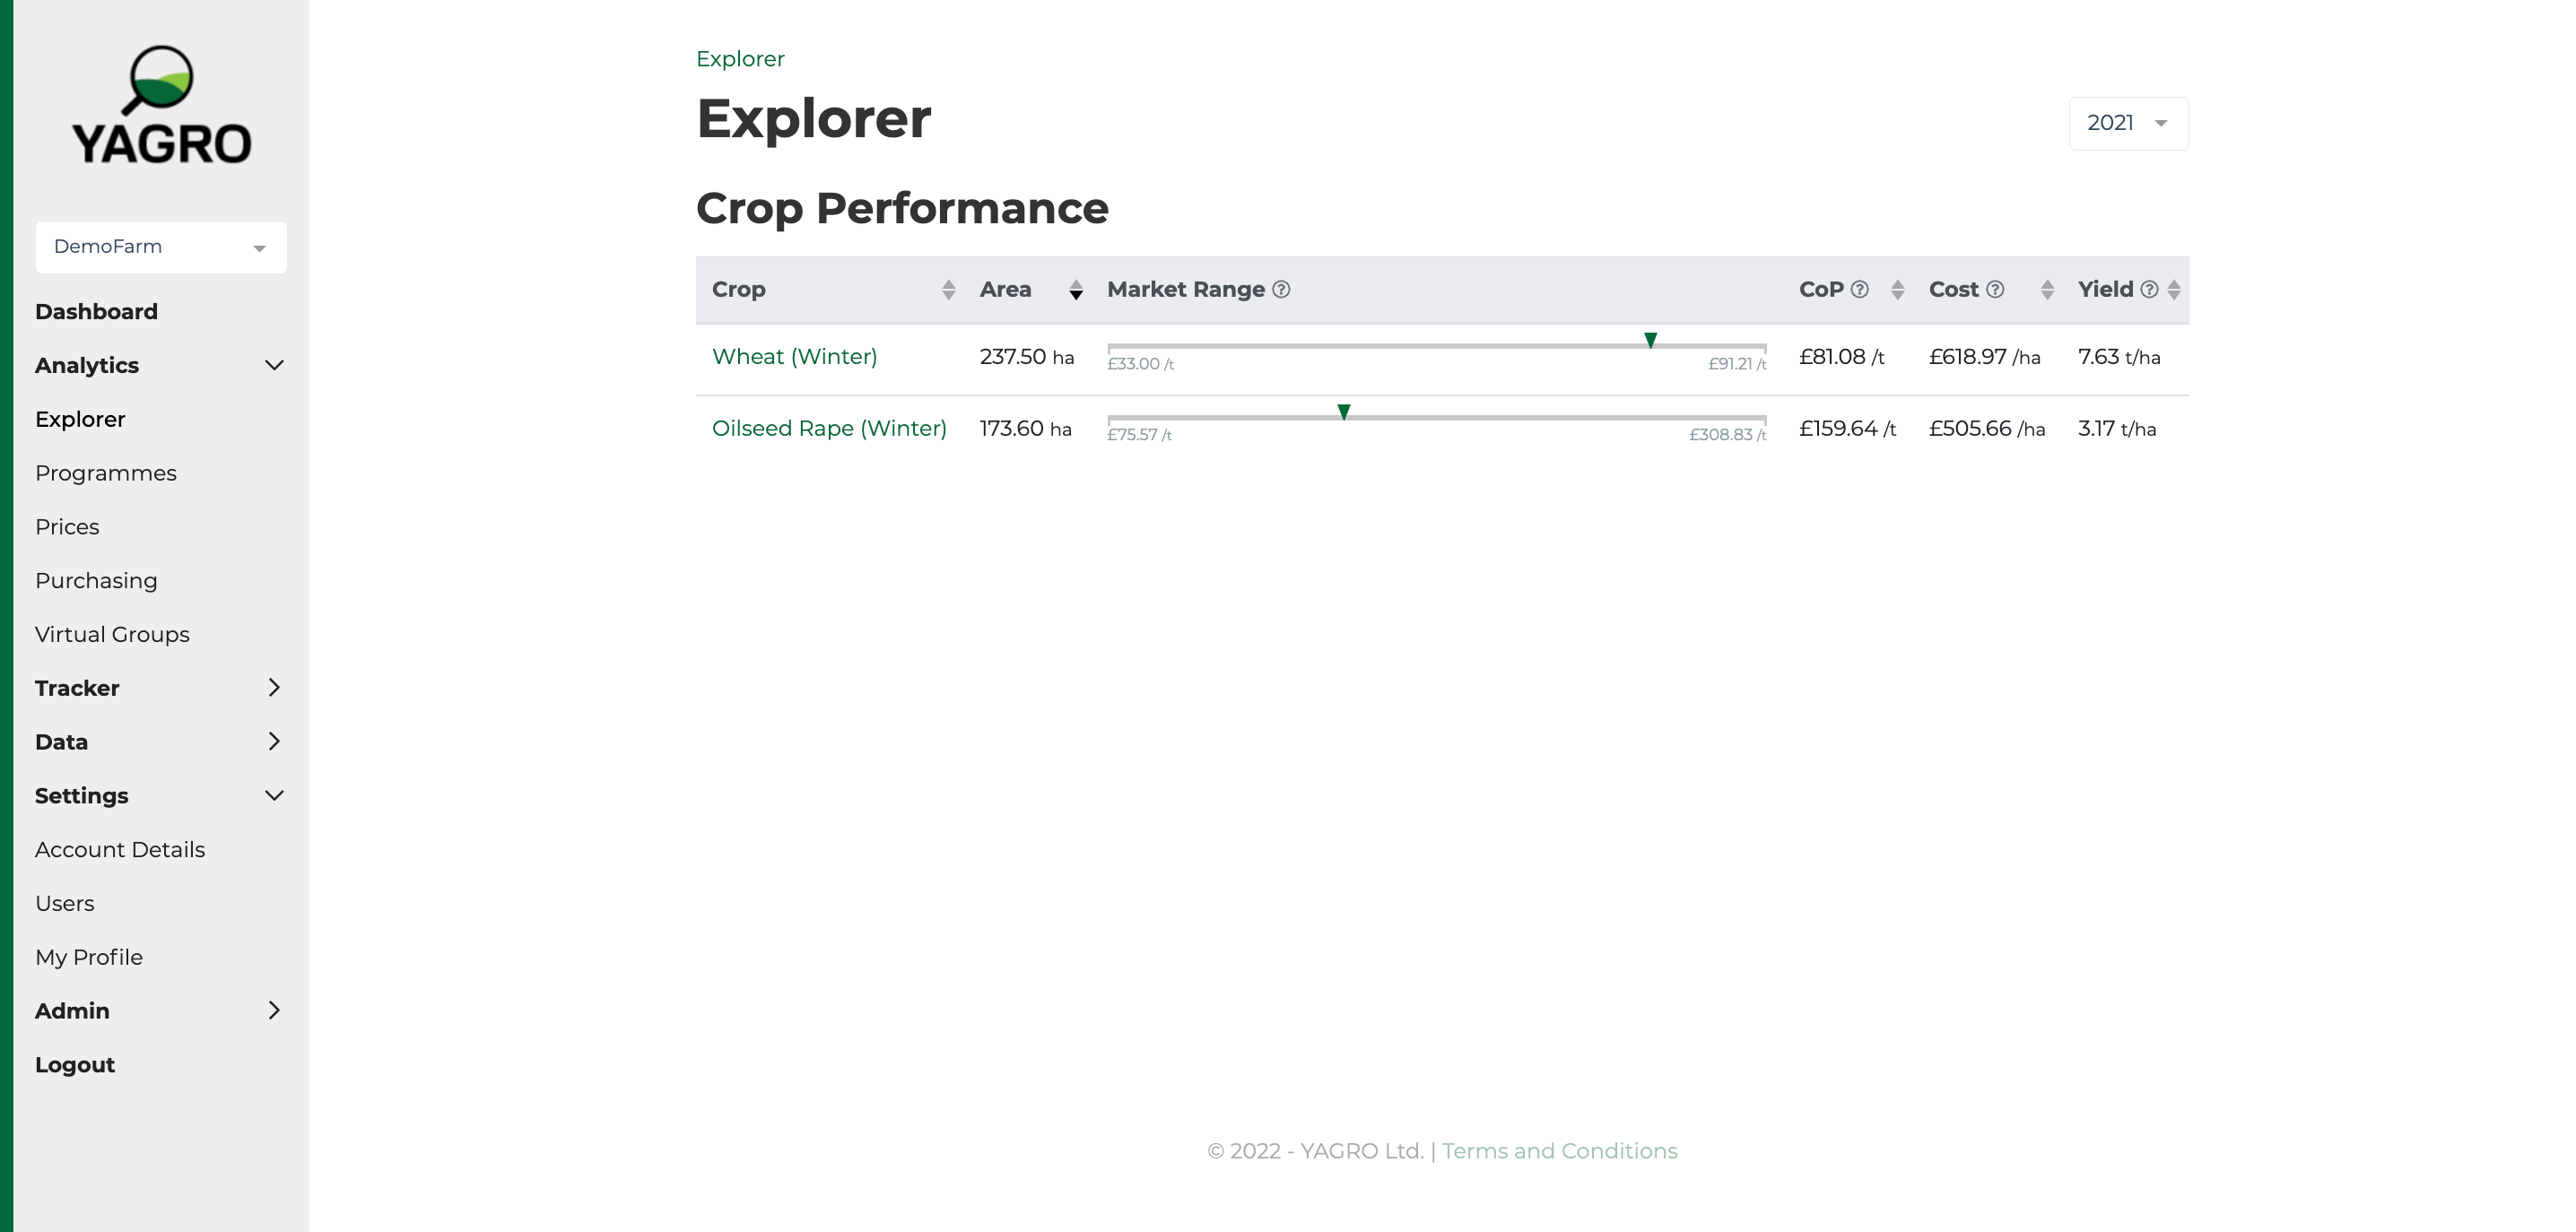This screenshot has width=2576, height=1232.
Task: Open the DemoFarm farm selector dropdown
Action: point(161,247)
